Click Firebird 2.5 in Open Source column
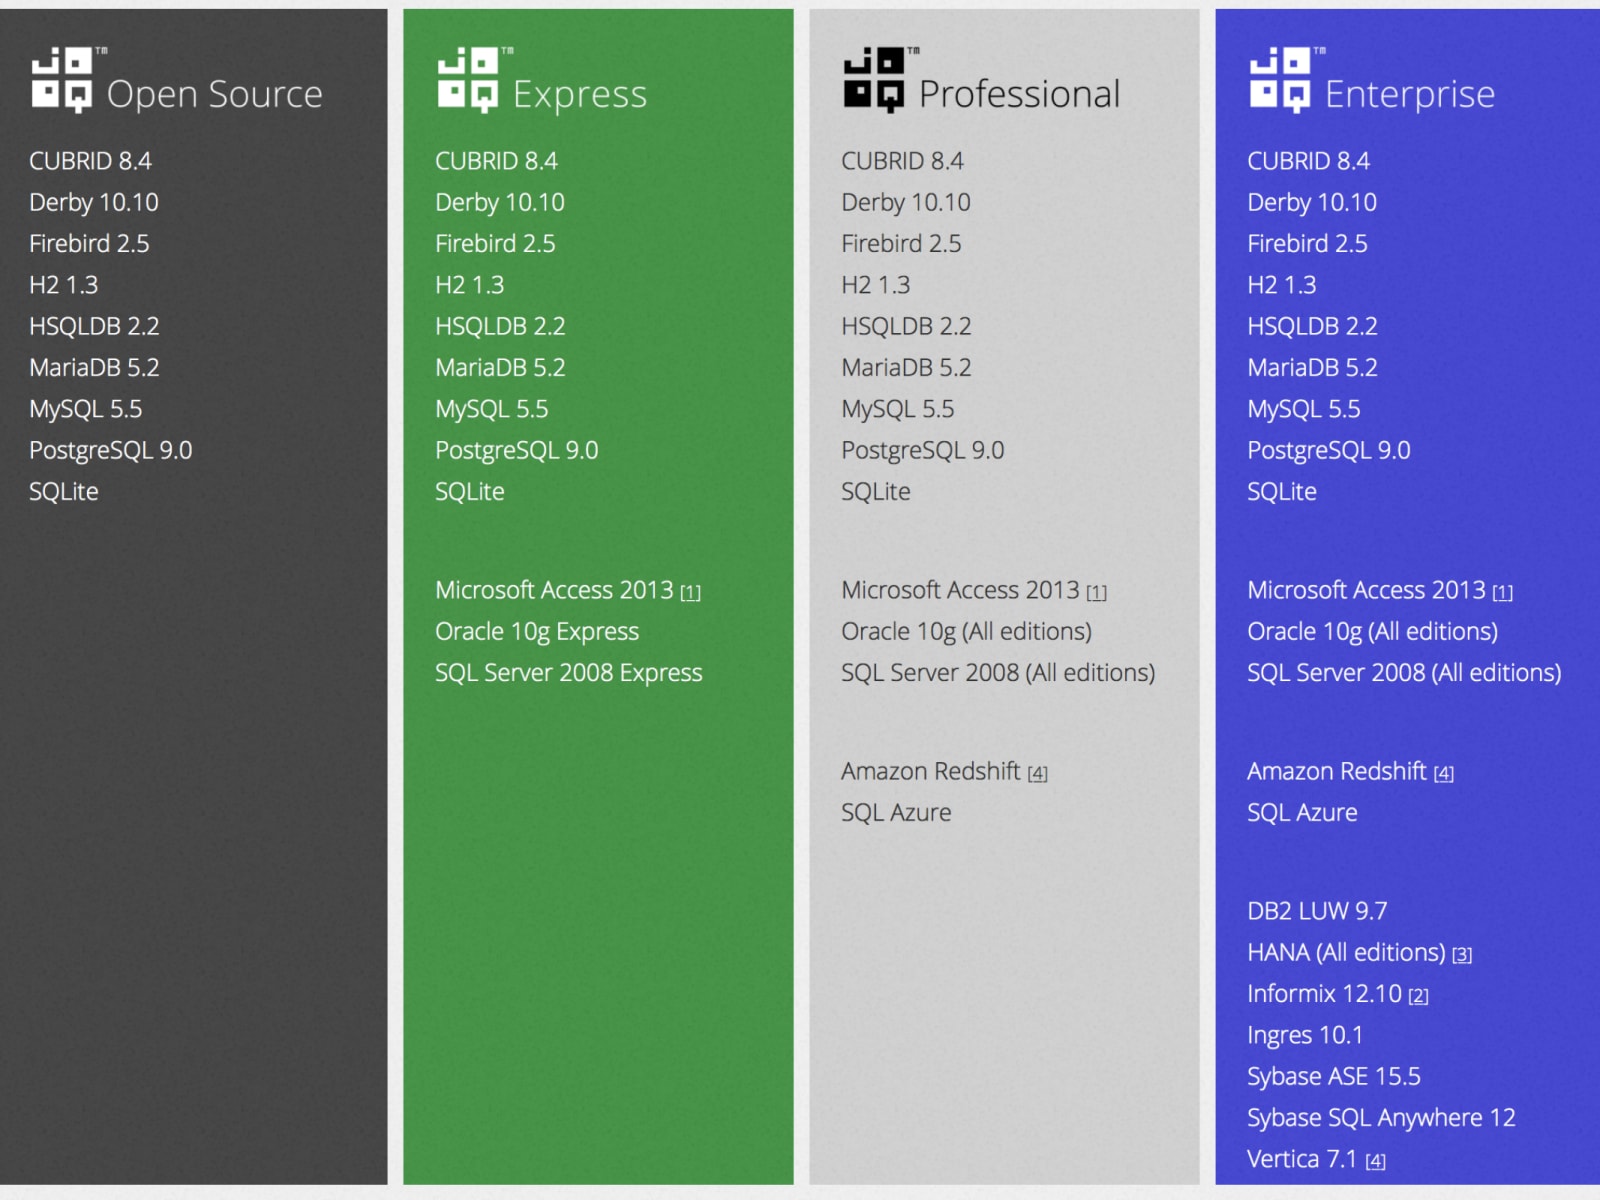Screen dimensions: 1600x1200 pos(89,244)
